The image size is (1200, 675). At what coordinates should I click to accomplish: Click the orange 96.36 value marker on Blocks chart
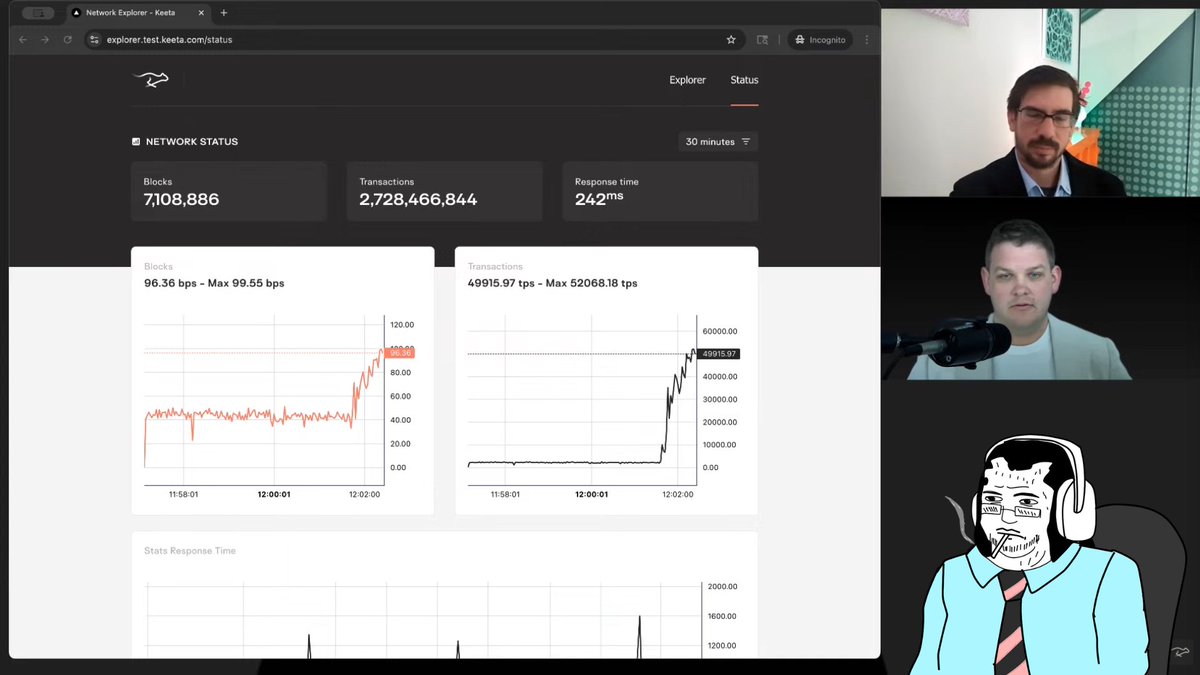[401, 353]
